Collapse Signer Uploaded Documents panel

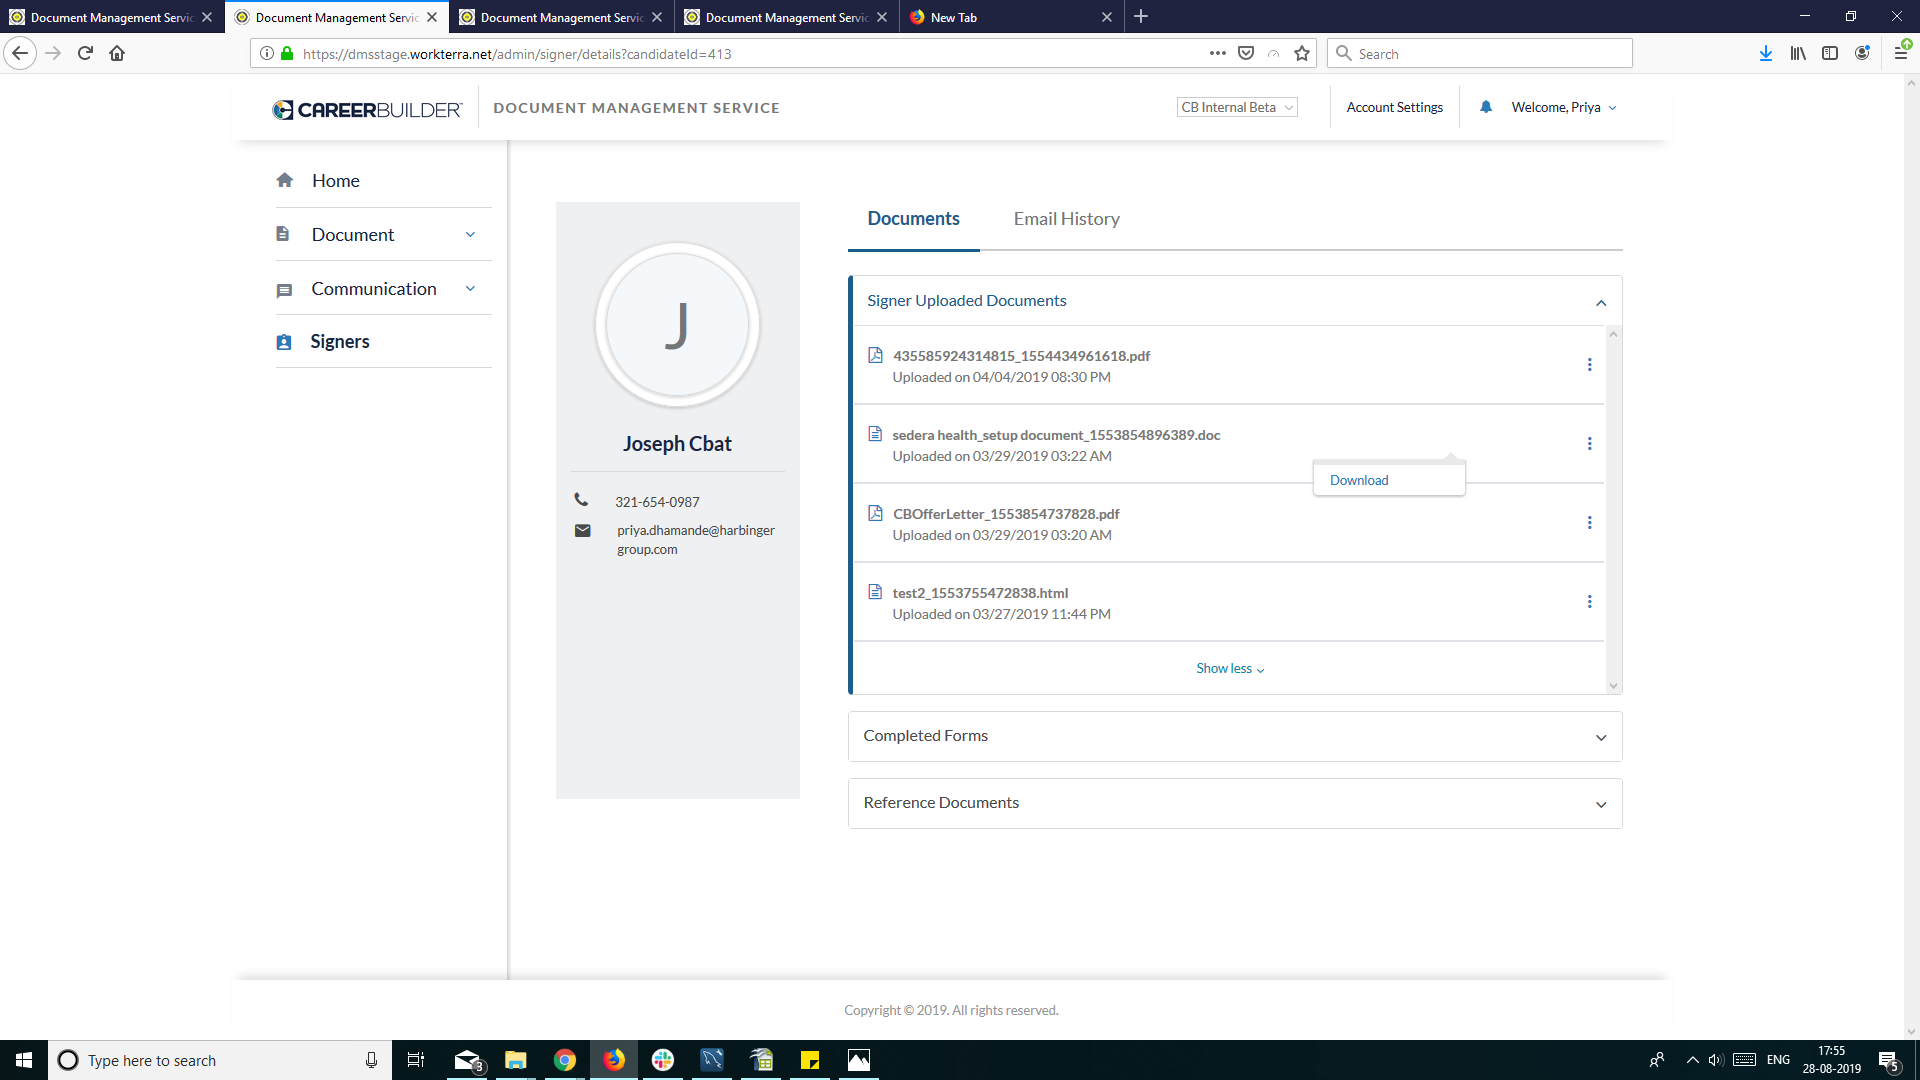pos(1600,302)
